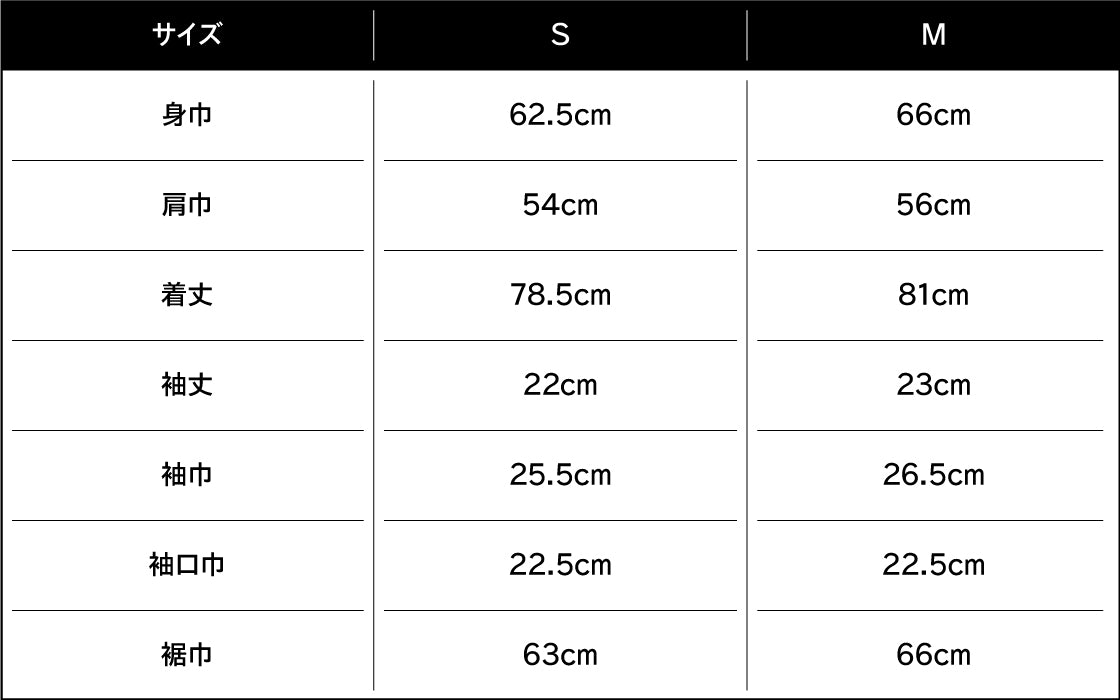Click the 54cm shoulder width value
The height and width of the screenshot is (700, 1120).
click(560, 206)
